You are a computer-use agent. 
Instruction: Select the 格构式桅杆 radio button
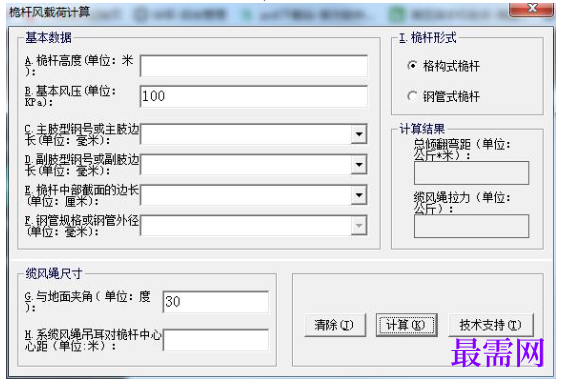[412, 65]
